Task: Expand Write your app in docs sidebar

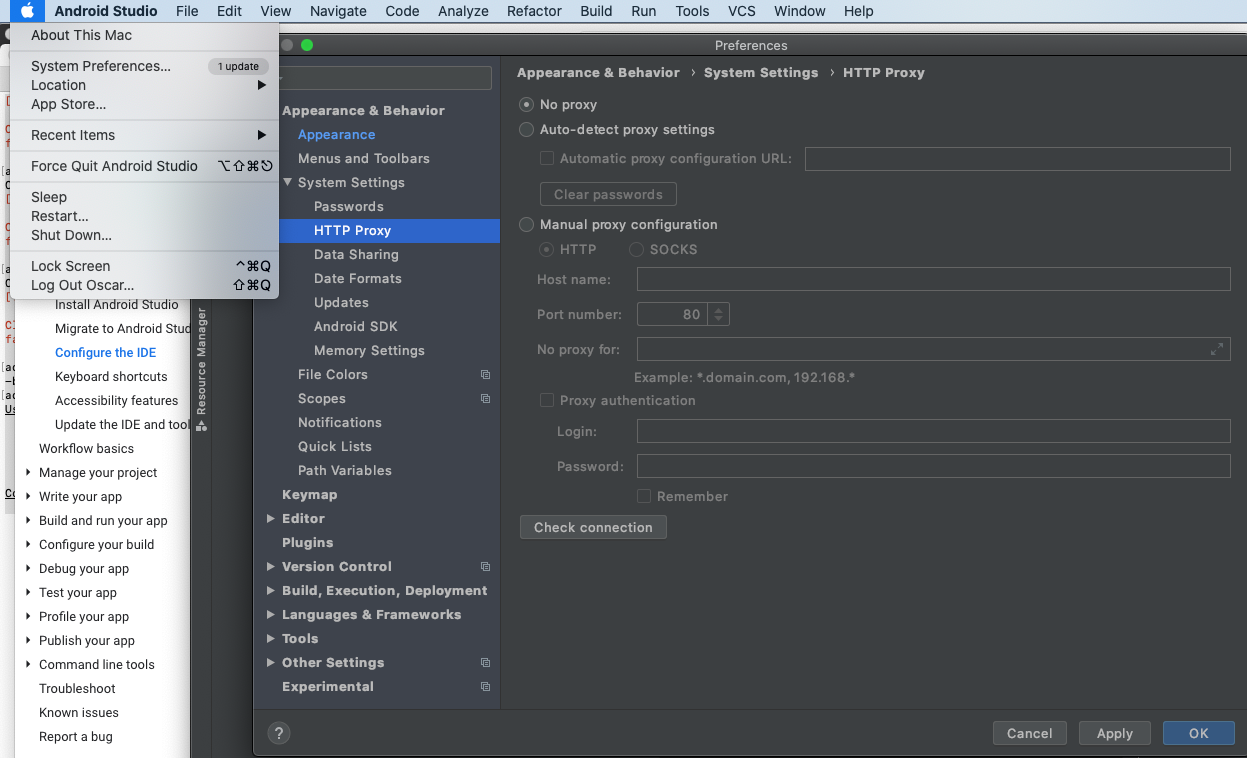Action: [29, 497]
